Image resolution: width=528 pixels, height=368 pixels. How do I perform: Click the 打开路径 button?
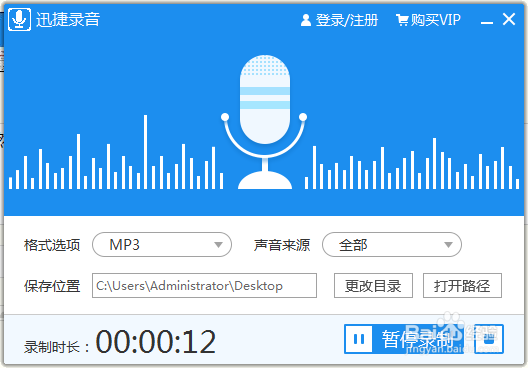pyautogui.click(x=462, y=286)
